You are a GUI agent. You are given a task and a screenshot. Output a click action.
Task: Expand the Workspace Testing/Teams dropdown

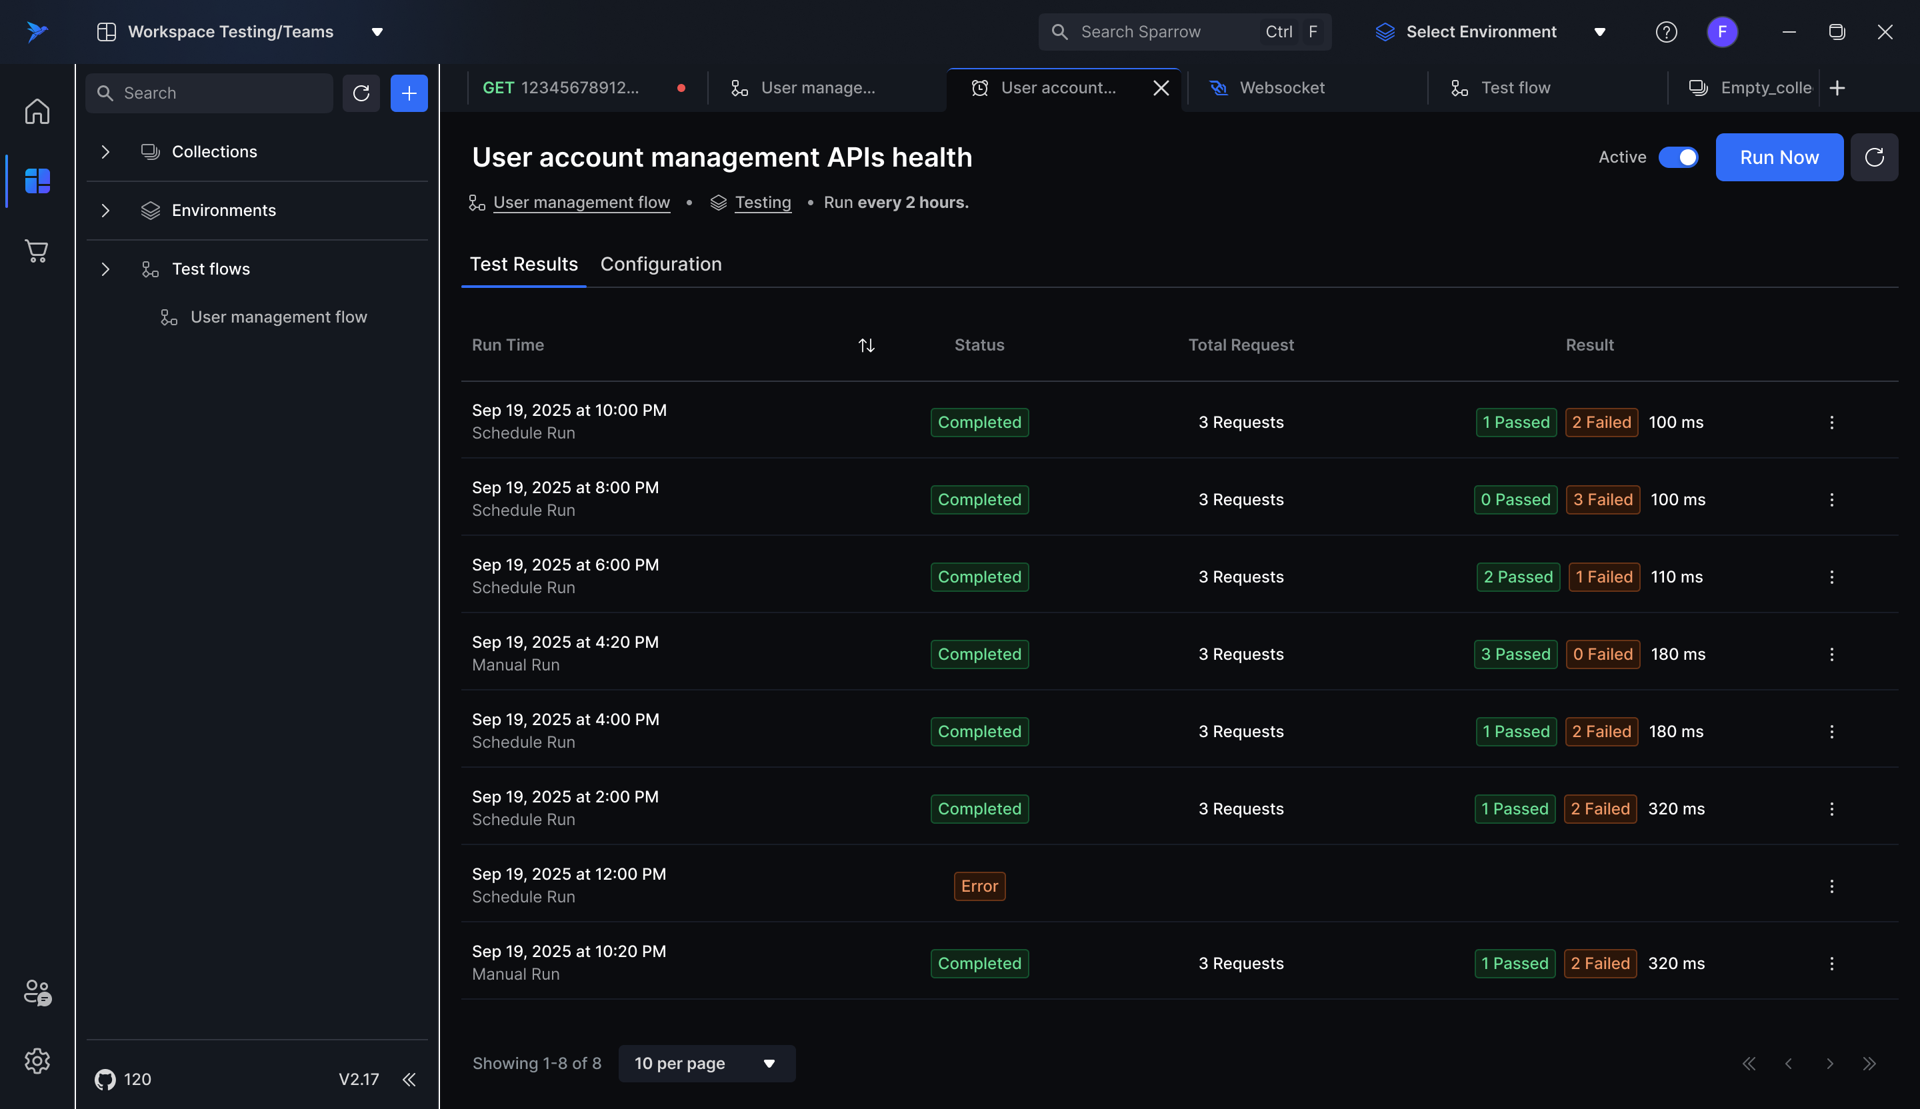coord(377,32)
